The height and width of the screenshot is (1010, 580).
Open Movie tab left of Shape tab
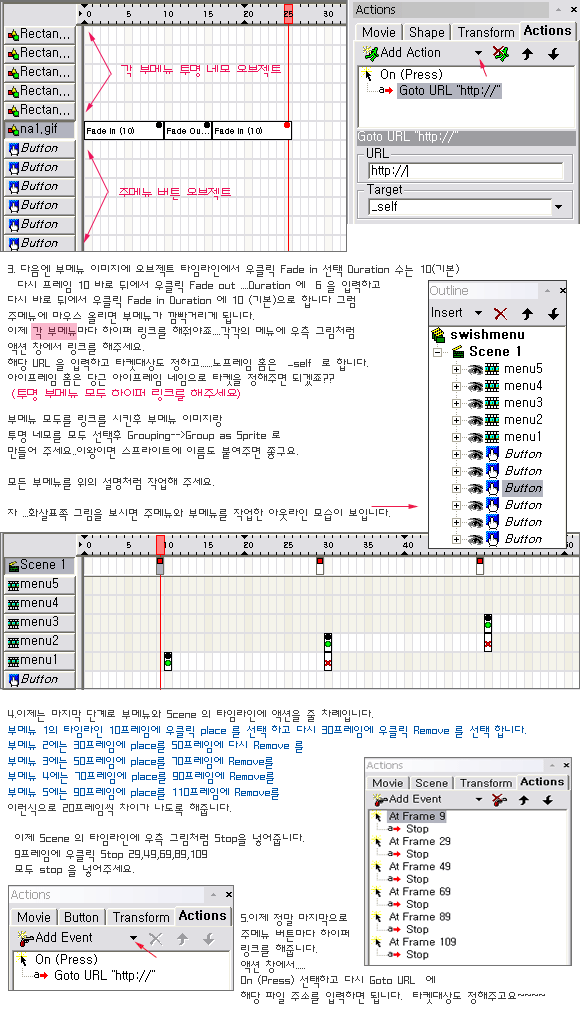coord(379,32)
